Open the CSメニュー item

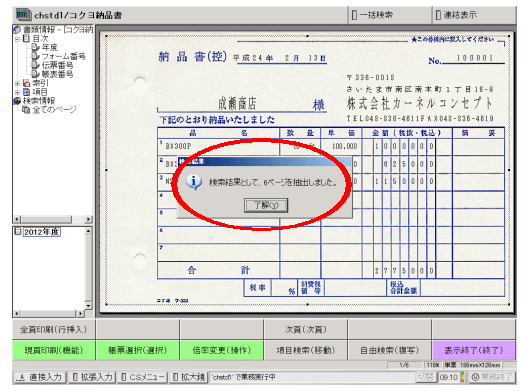[143, 377]
